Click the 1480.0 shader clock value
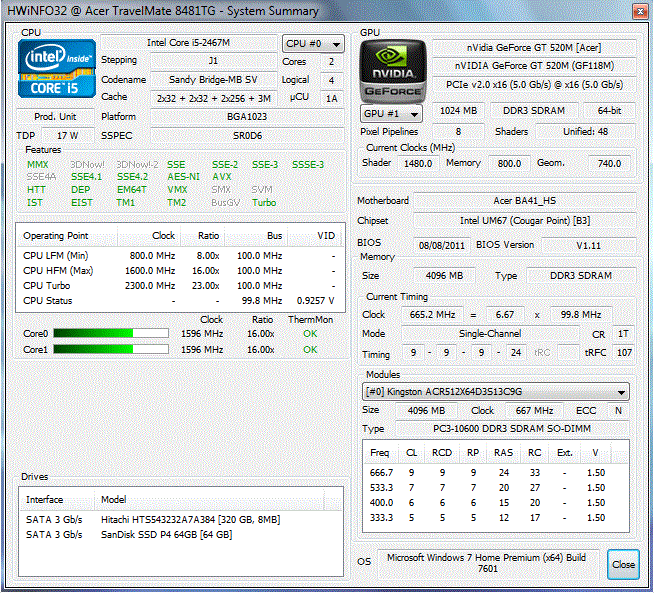 pos(418,163)
